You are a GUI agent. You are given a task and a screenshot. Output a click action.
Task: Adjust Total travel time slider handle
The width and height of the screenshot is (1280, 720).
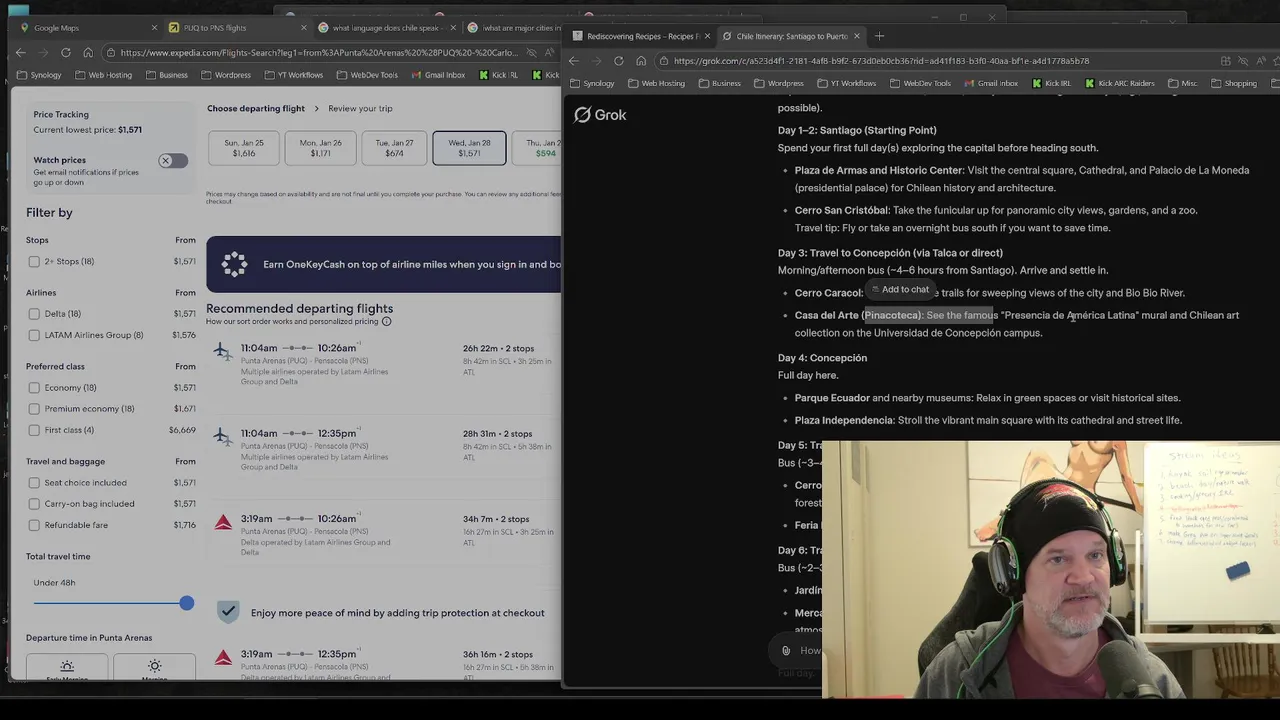187,603
